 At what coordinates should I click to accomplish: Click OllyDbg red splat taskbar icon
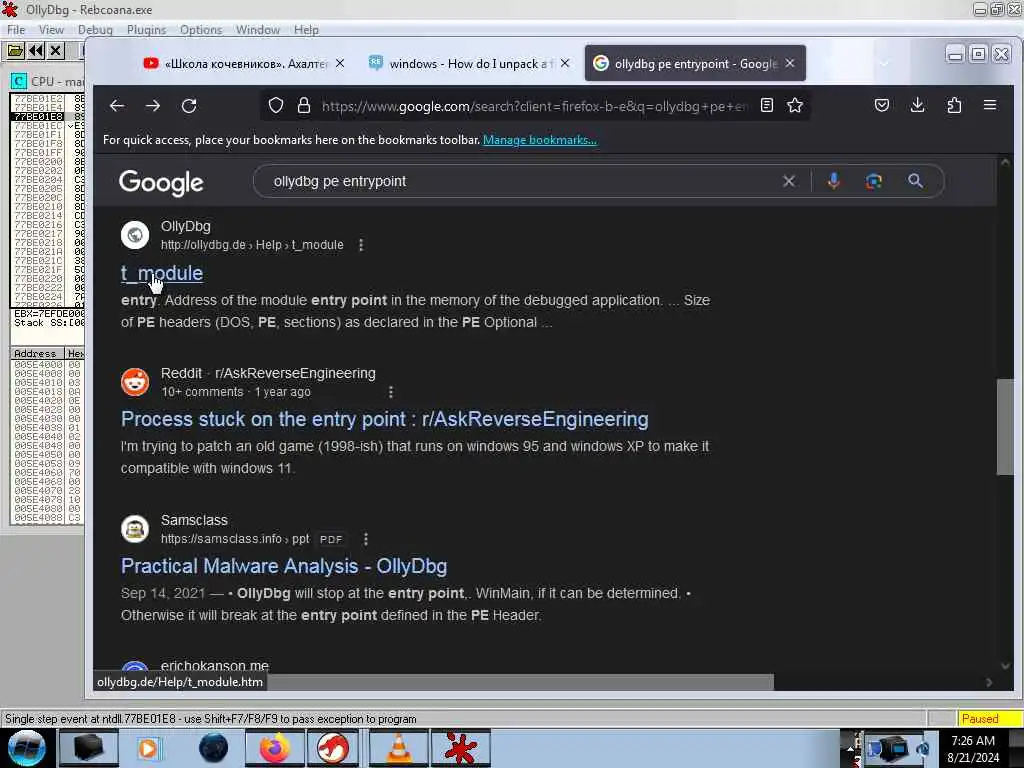[x=460, y=748]
